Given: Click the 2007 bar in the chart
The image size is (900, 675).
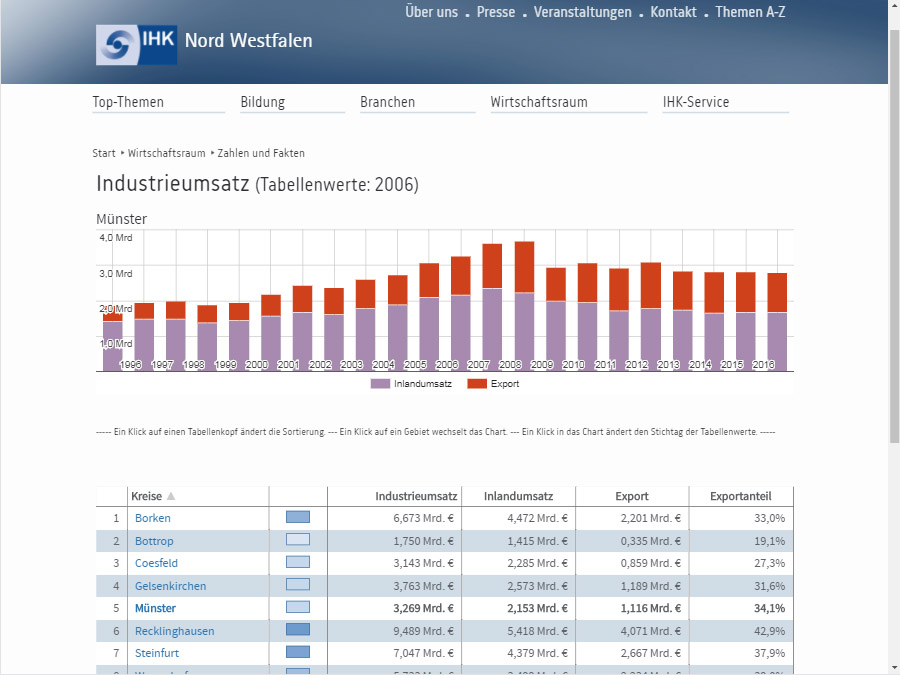Looking at the screenshot, I should point(492,307).
